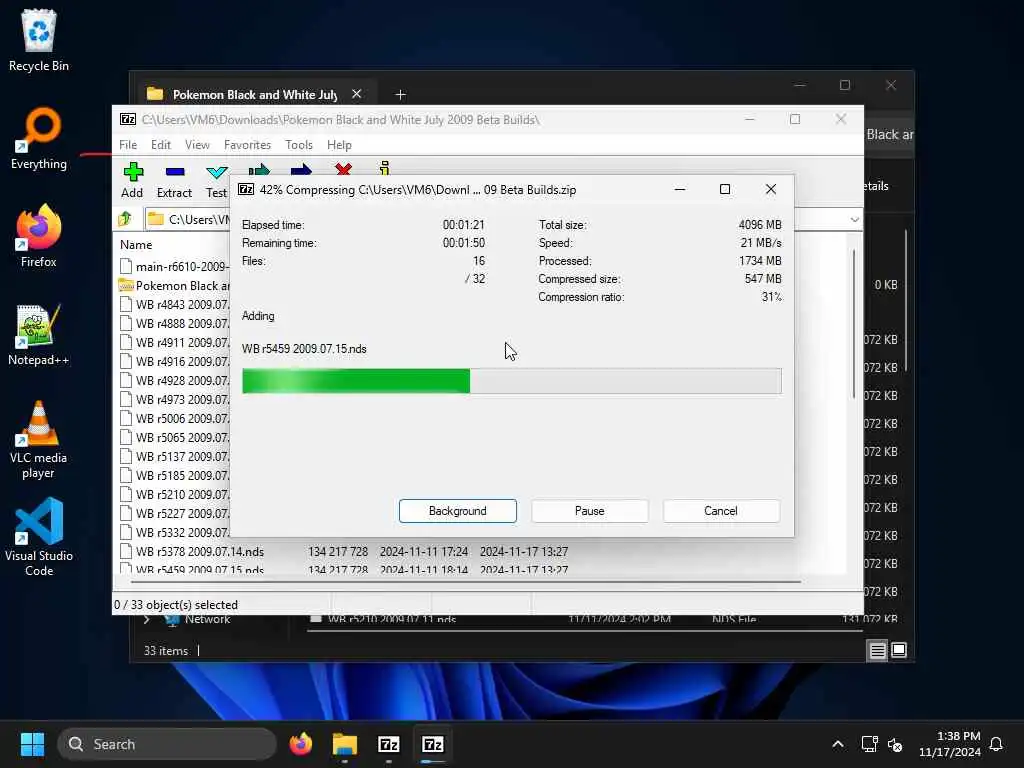The image size is (1024, 768).
Task: Click the Windows Start button
Action: 32,744
